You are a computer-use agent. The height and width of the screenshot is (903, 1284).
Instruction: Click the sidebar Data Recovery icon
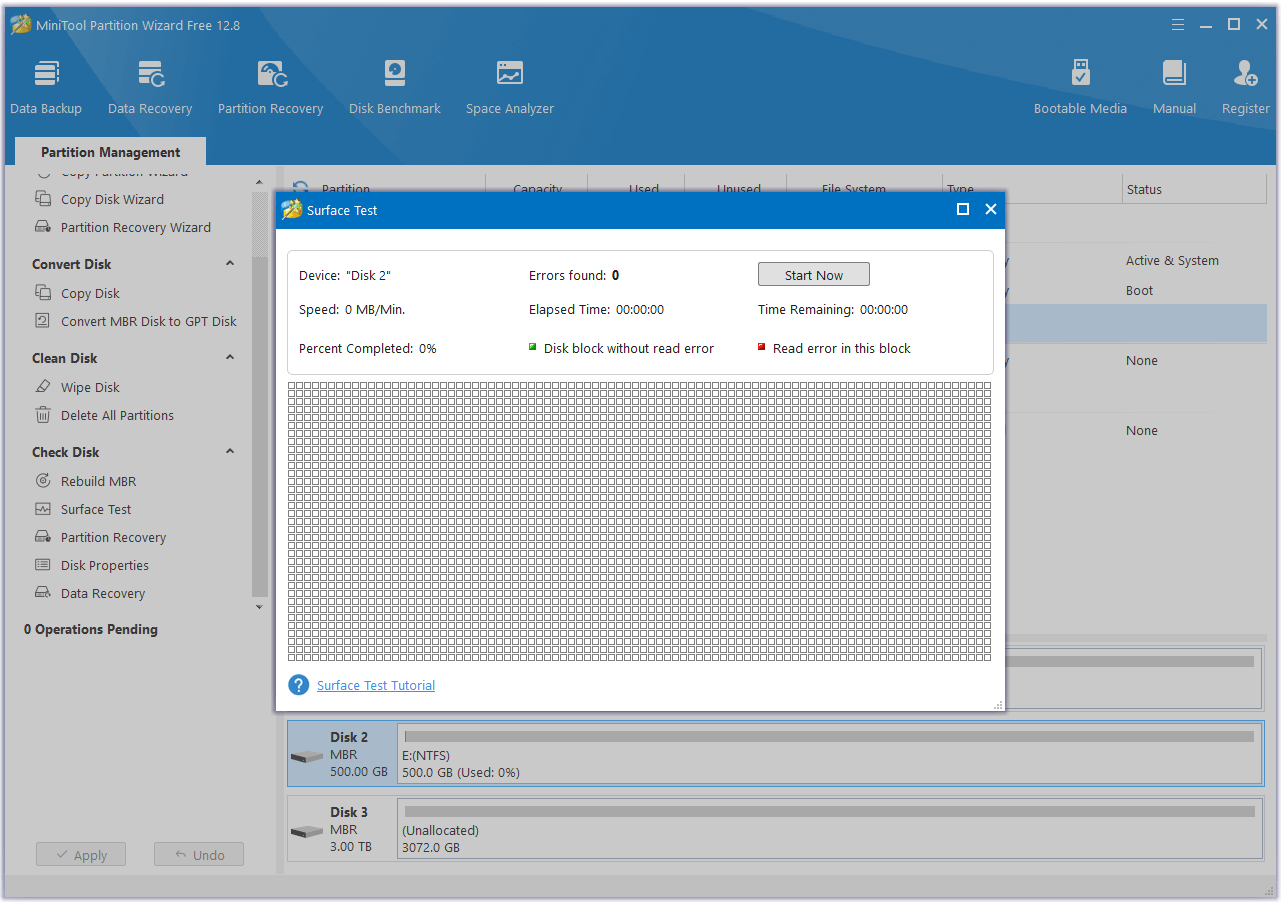[x=43, y=593]
